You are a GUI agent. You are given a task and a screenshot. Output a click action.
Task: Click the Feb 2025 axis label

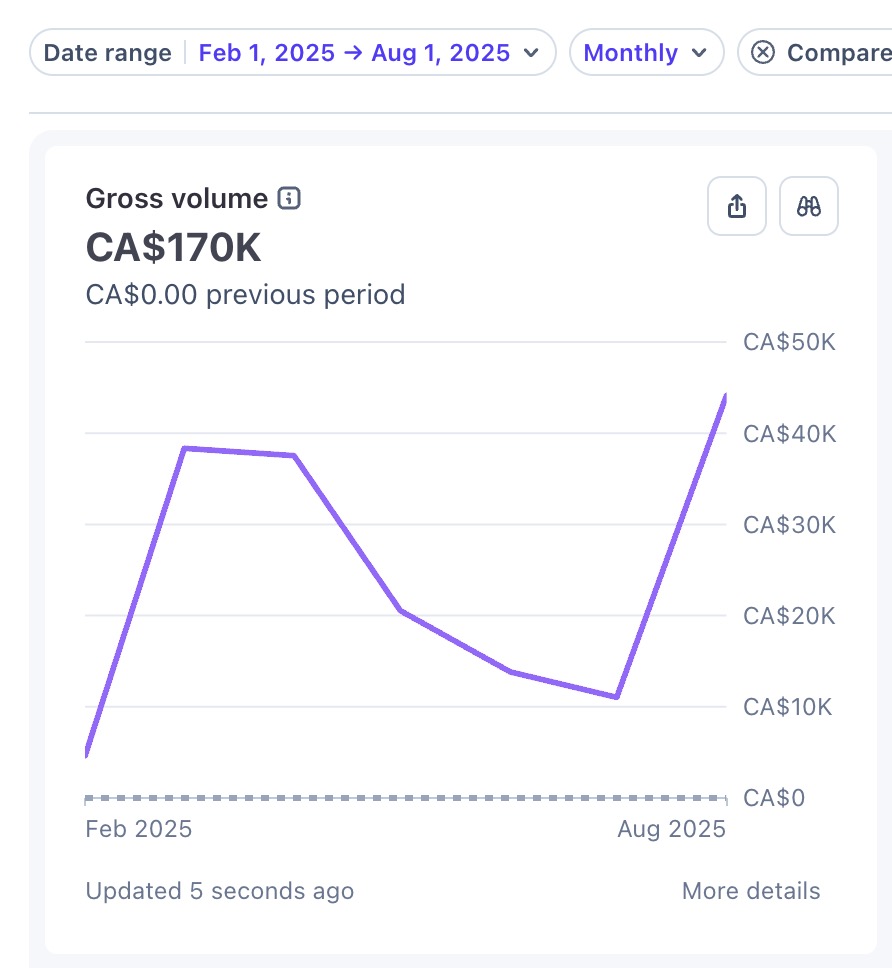[x=139, y=828]
